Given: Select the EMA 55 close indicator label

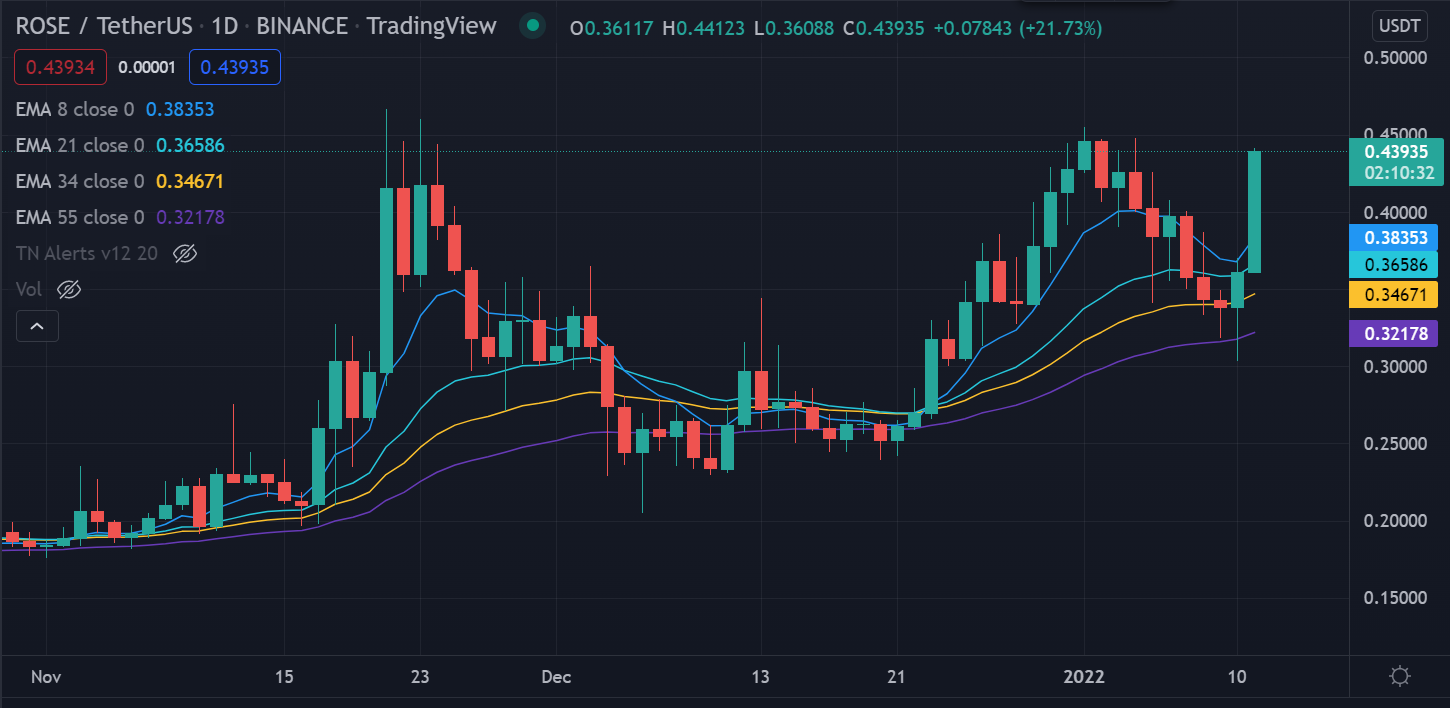Looking at the screenshot, I should coord(80,217).
